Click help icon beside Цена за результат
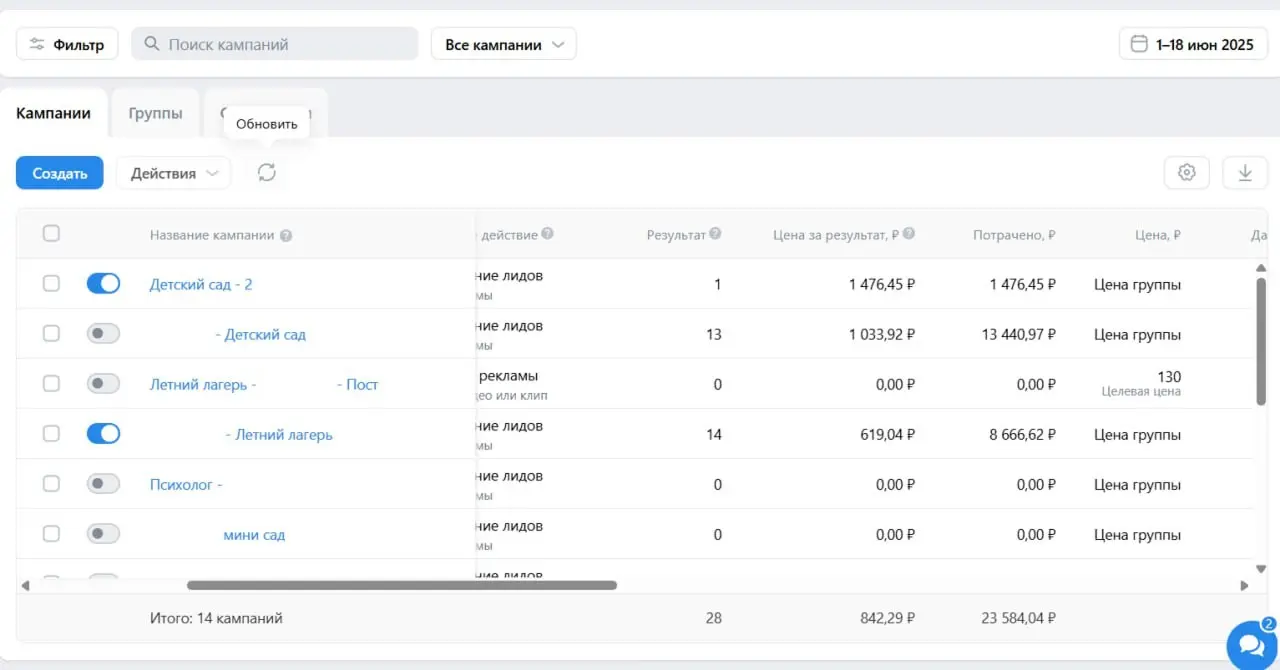The width and height of the screenshot is (1280, 670). (x=909, y=234)
